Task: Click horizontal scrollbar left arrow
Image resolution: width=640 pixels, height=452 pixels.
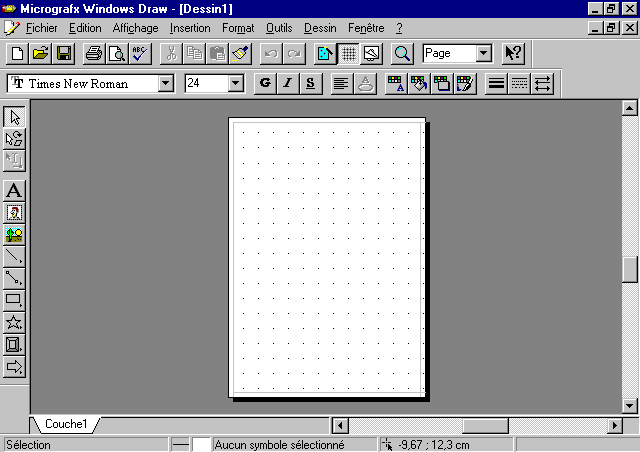Action: point(340,426)
